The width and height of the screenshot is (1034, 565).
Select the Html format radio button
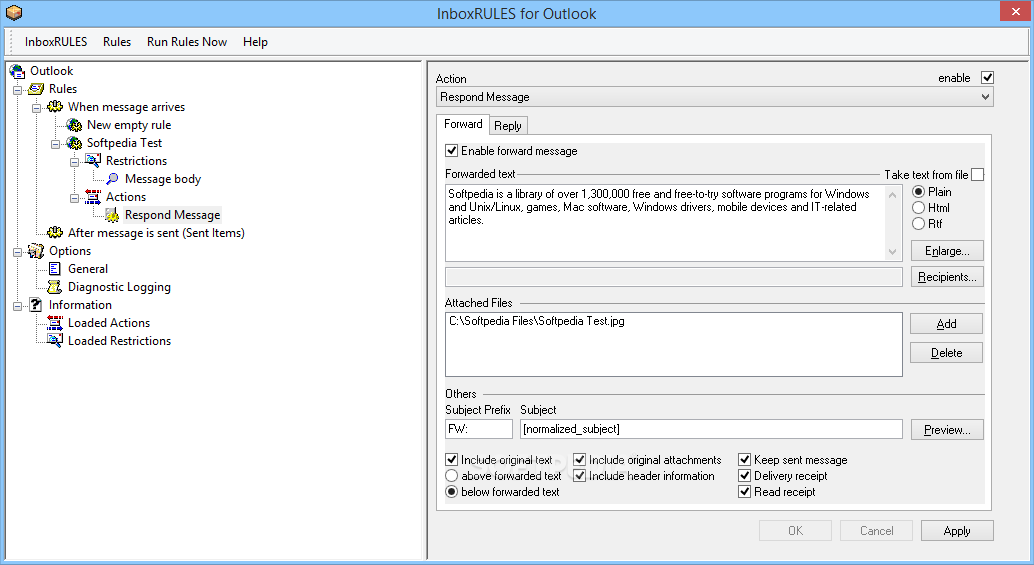[x=919, y=208]
